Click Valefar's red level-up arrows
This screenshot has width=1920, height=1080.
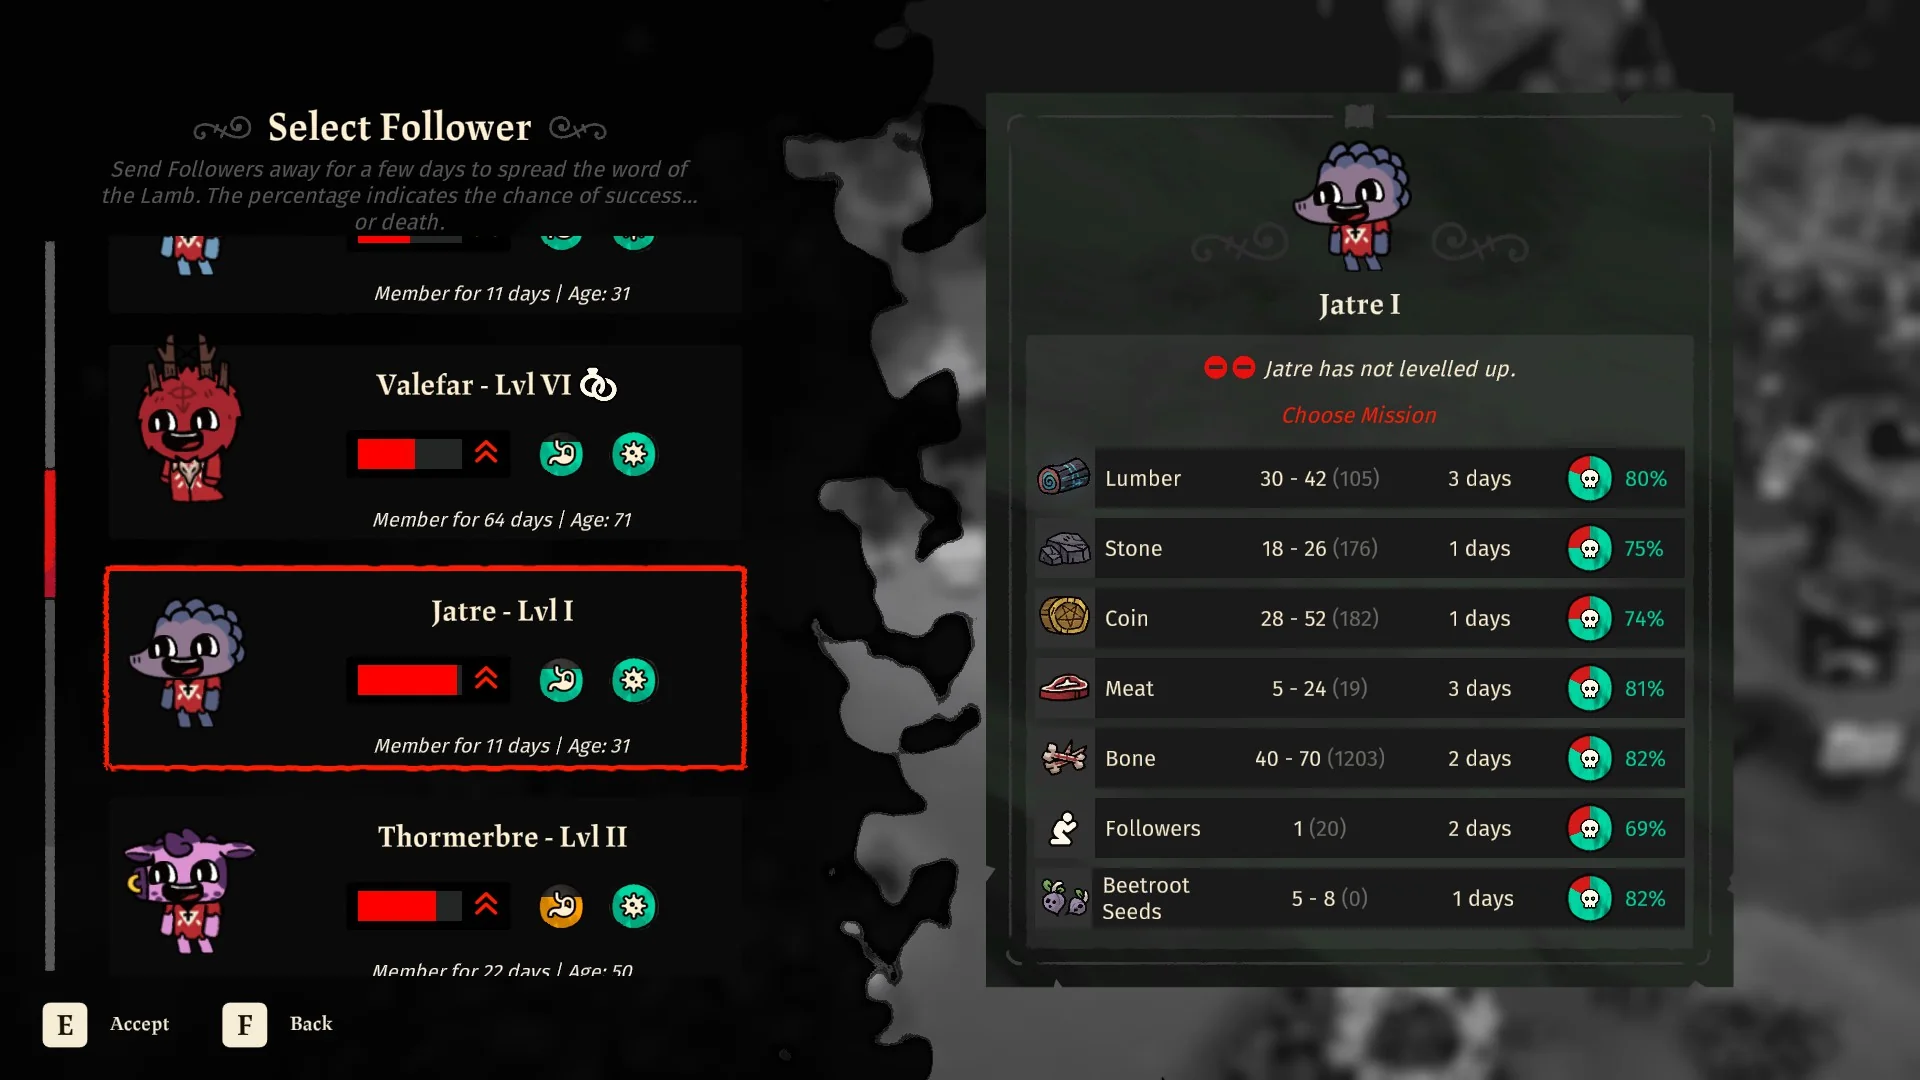coord(486,453)
